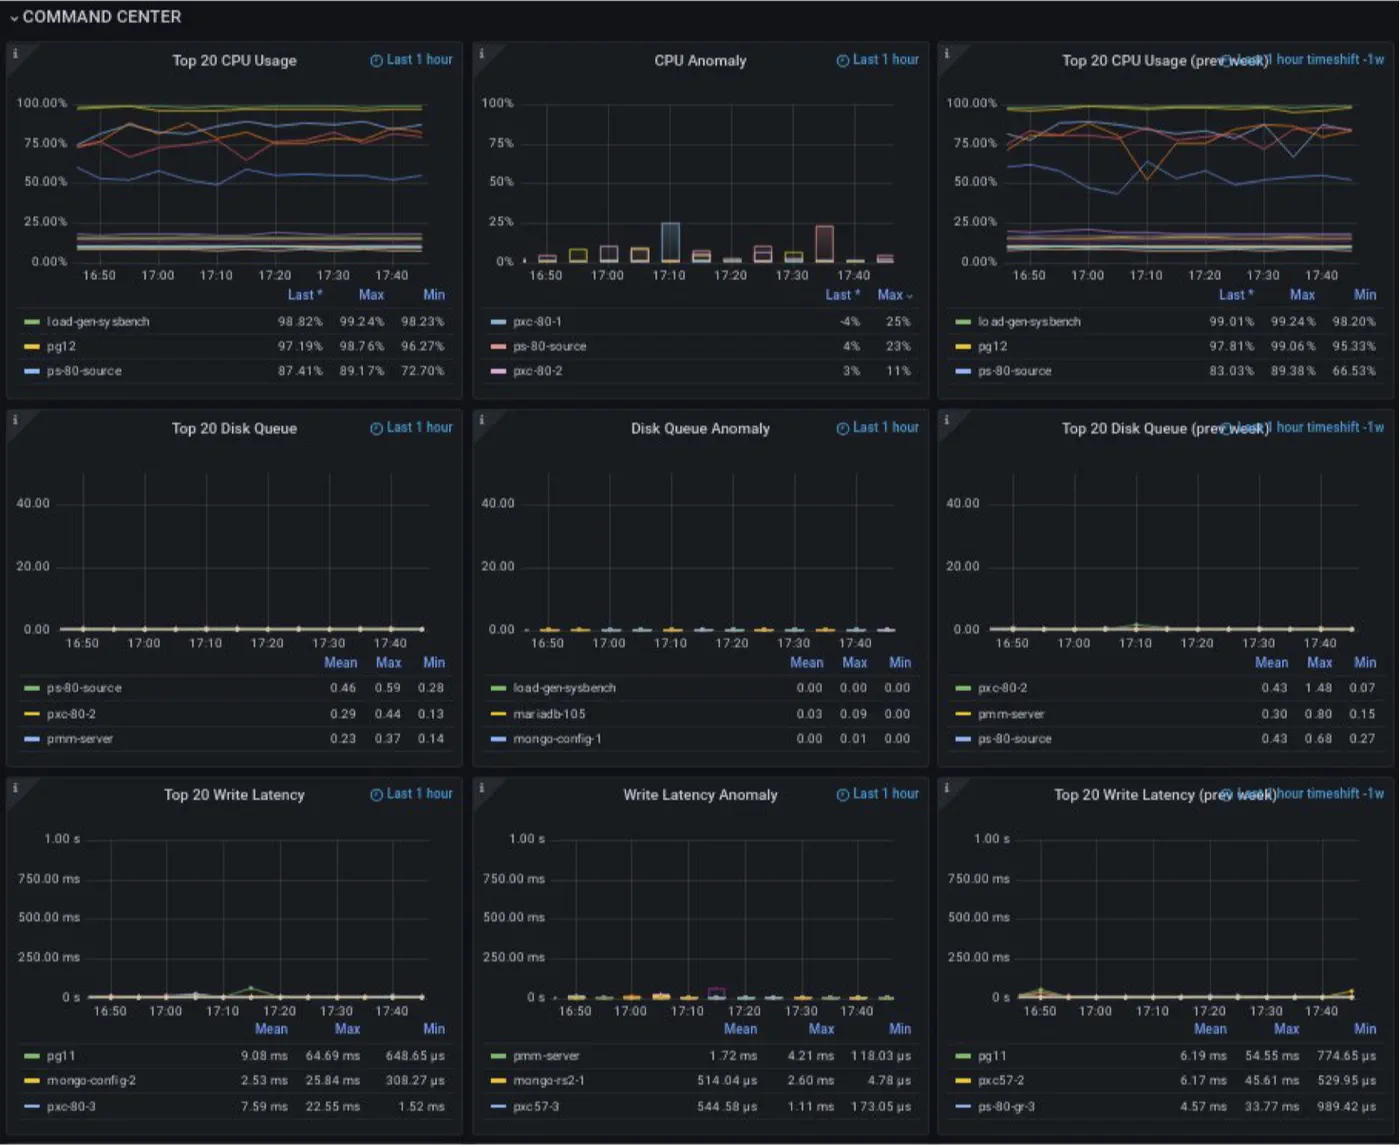Open info icon on Top 20 Write Latency panel
The height and width of the screenshot is (1145, 1400).
[15, 787]
